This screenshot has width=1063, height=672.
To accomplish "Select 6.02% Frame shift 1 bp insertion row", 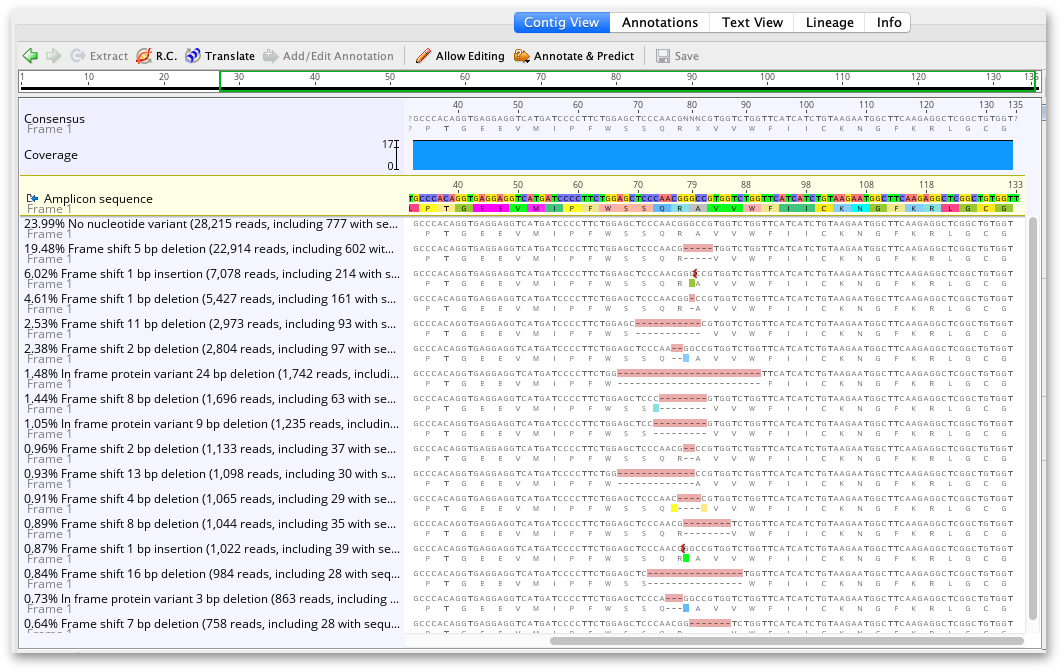I will 212,274.
